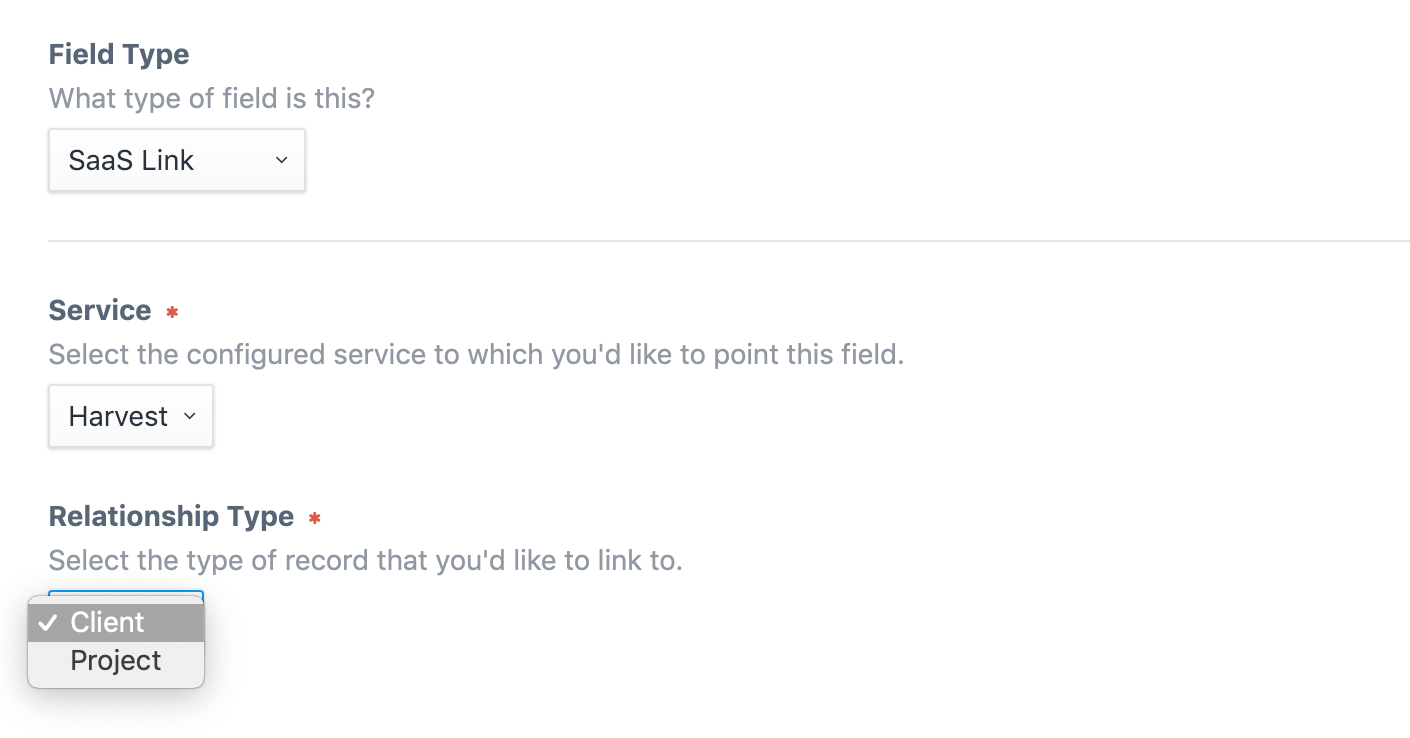Click the 'Select the type of record' help text
1410x738 pixels.
pyautogui.click(x=365, y=560)
